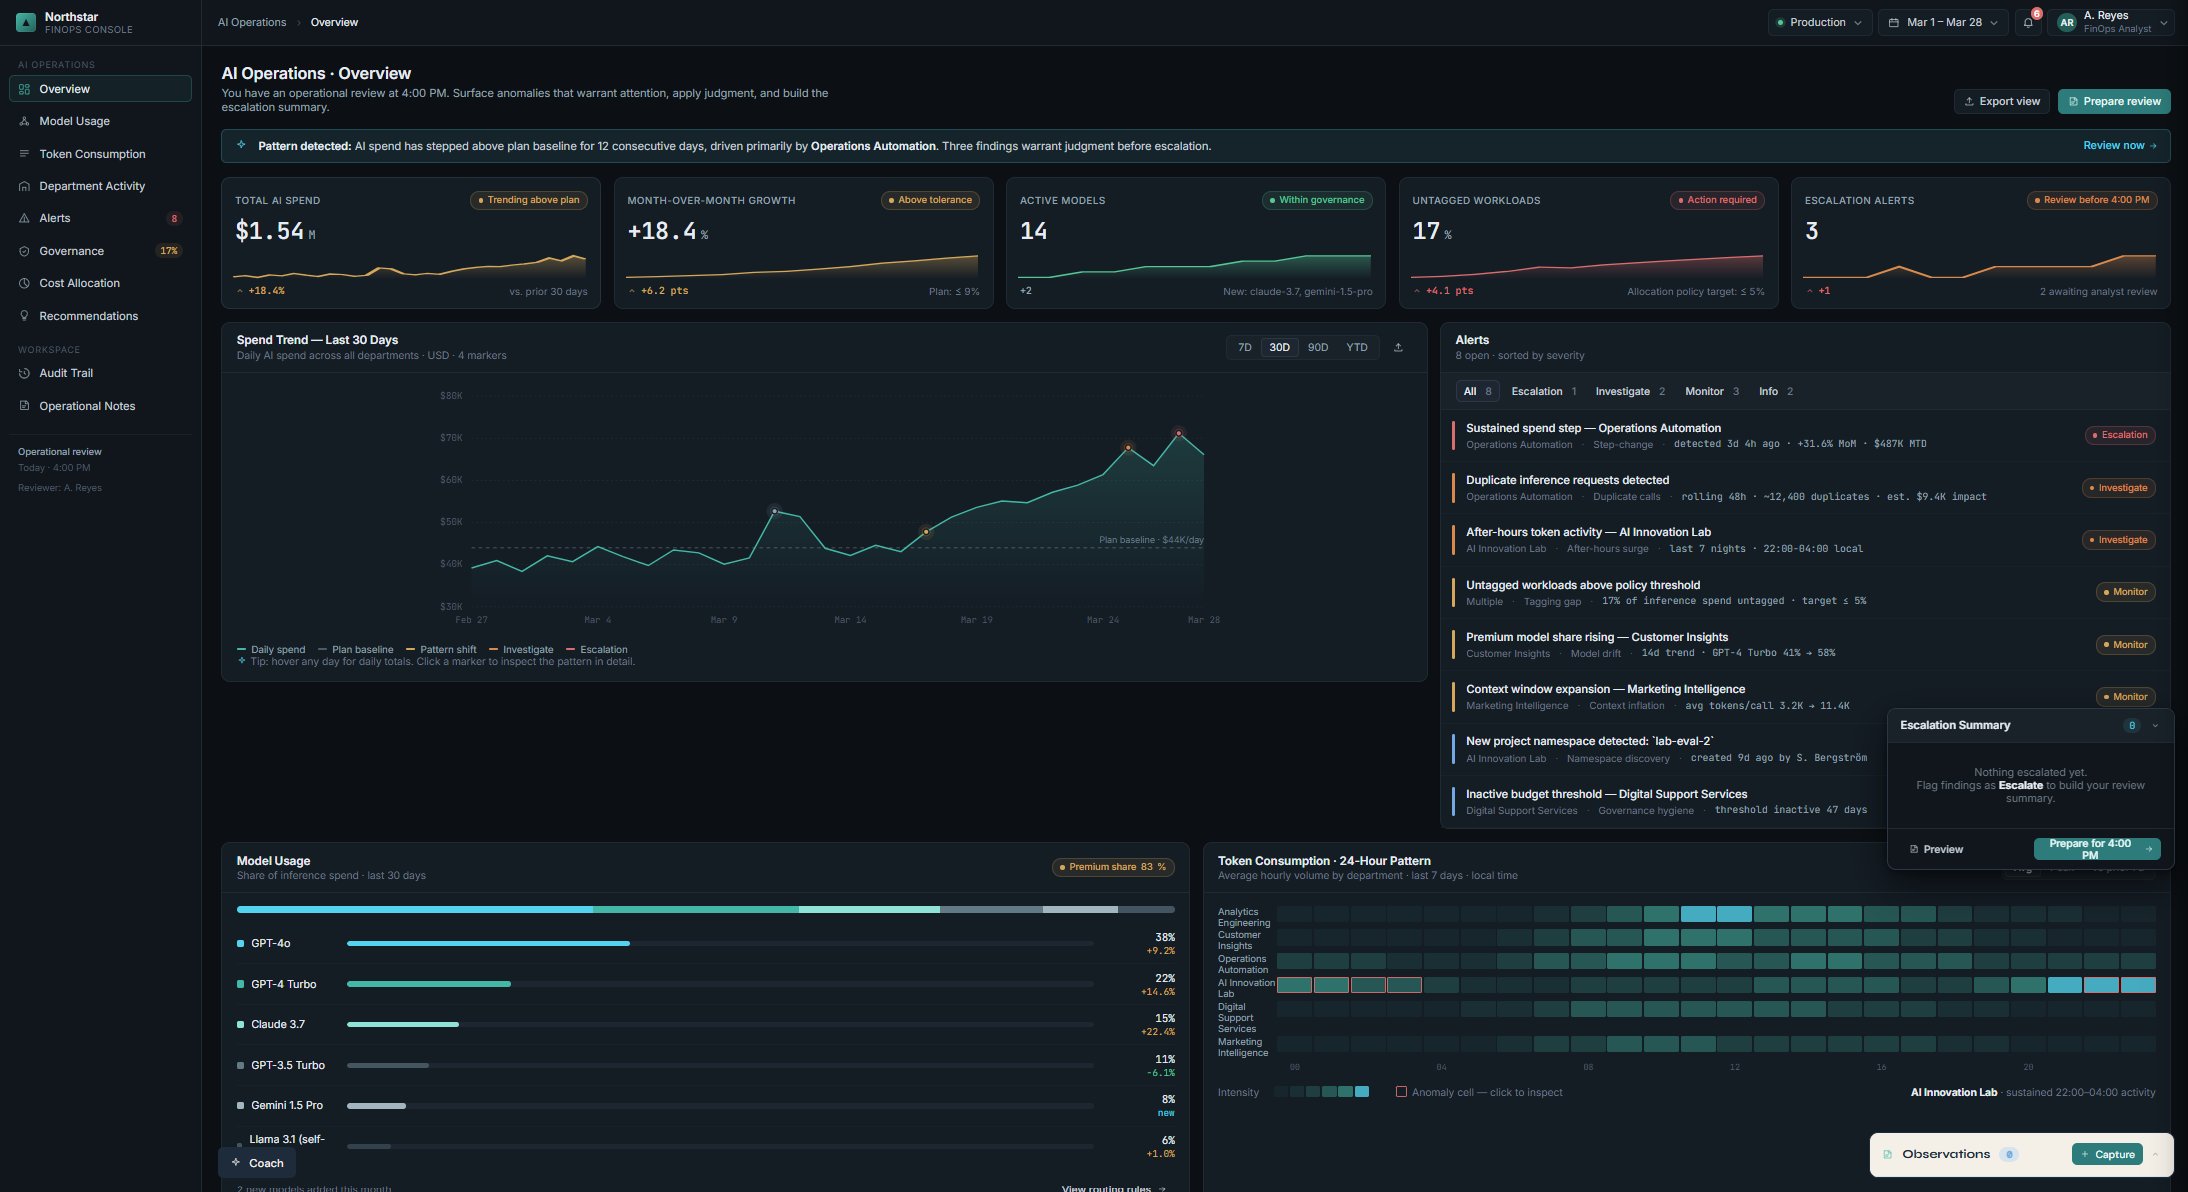Collapse the Escalation Summary panel chevron

2155,726
